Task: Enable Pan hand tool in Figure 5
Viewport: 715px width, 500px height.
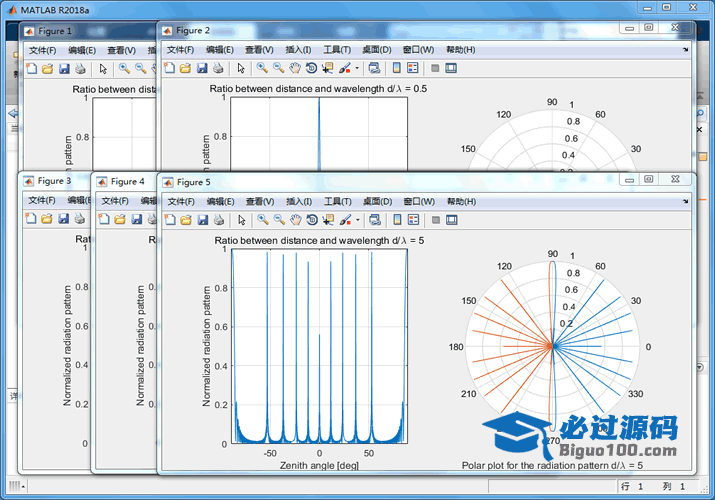Action: tap(295, 220)
